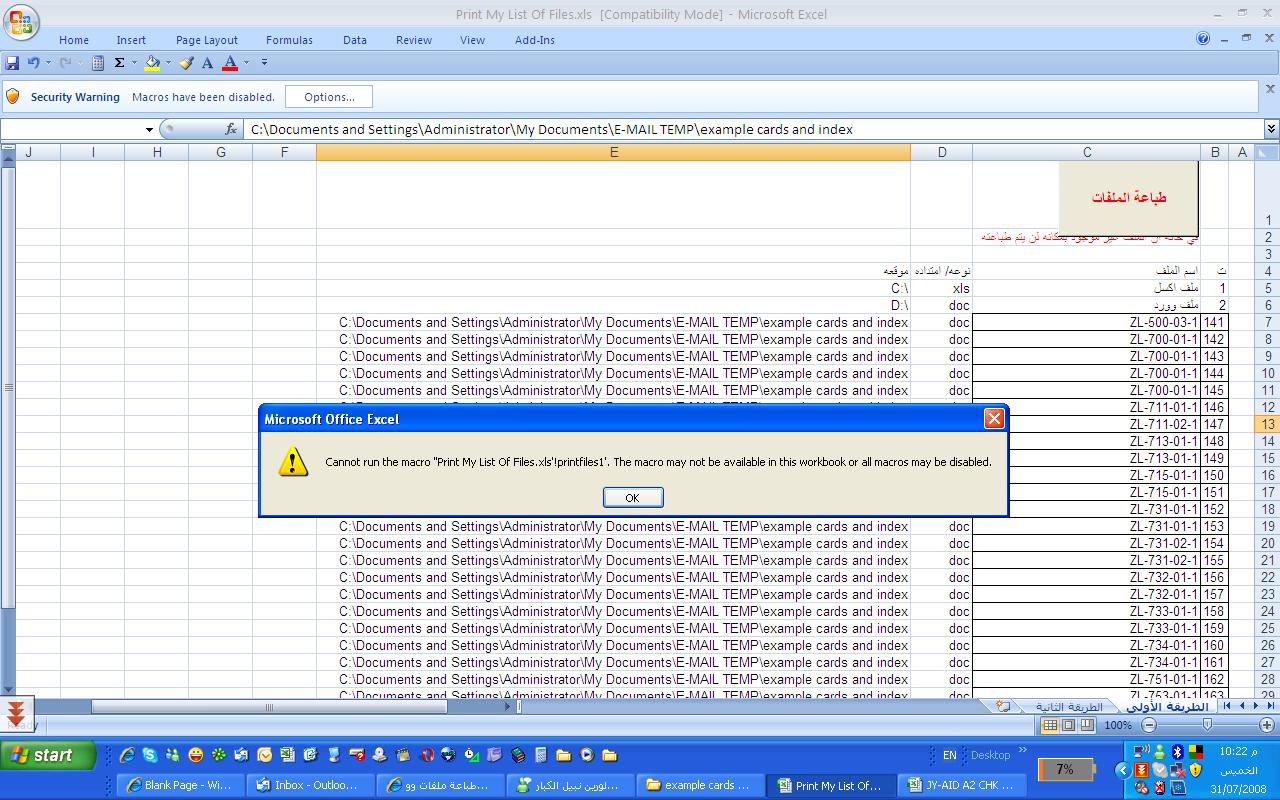1280x800 pixels.
Task: Click the red طباعة الملفات print button
Action: click(1129, 197)
